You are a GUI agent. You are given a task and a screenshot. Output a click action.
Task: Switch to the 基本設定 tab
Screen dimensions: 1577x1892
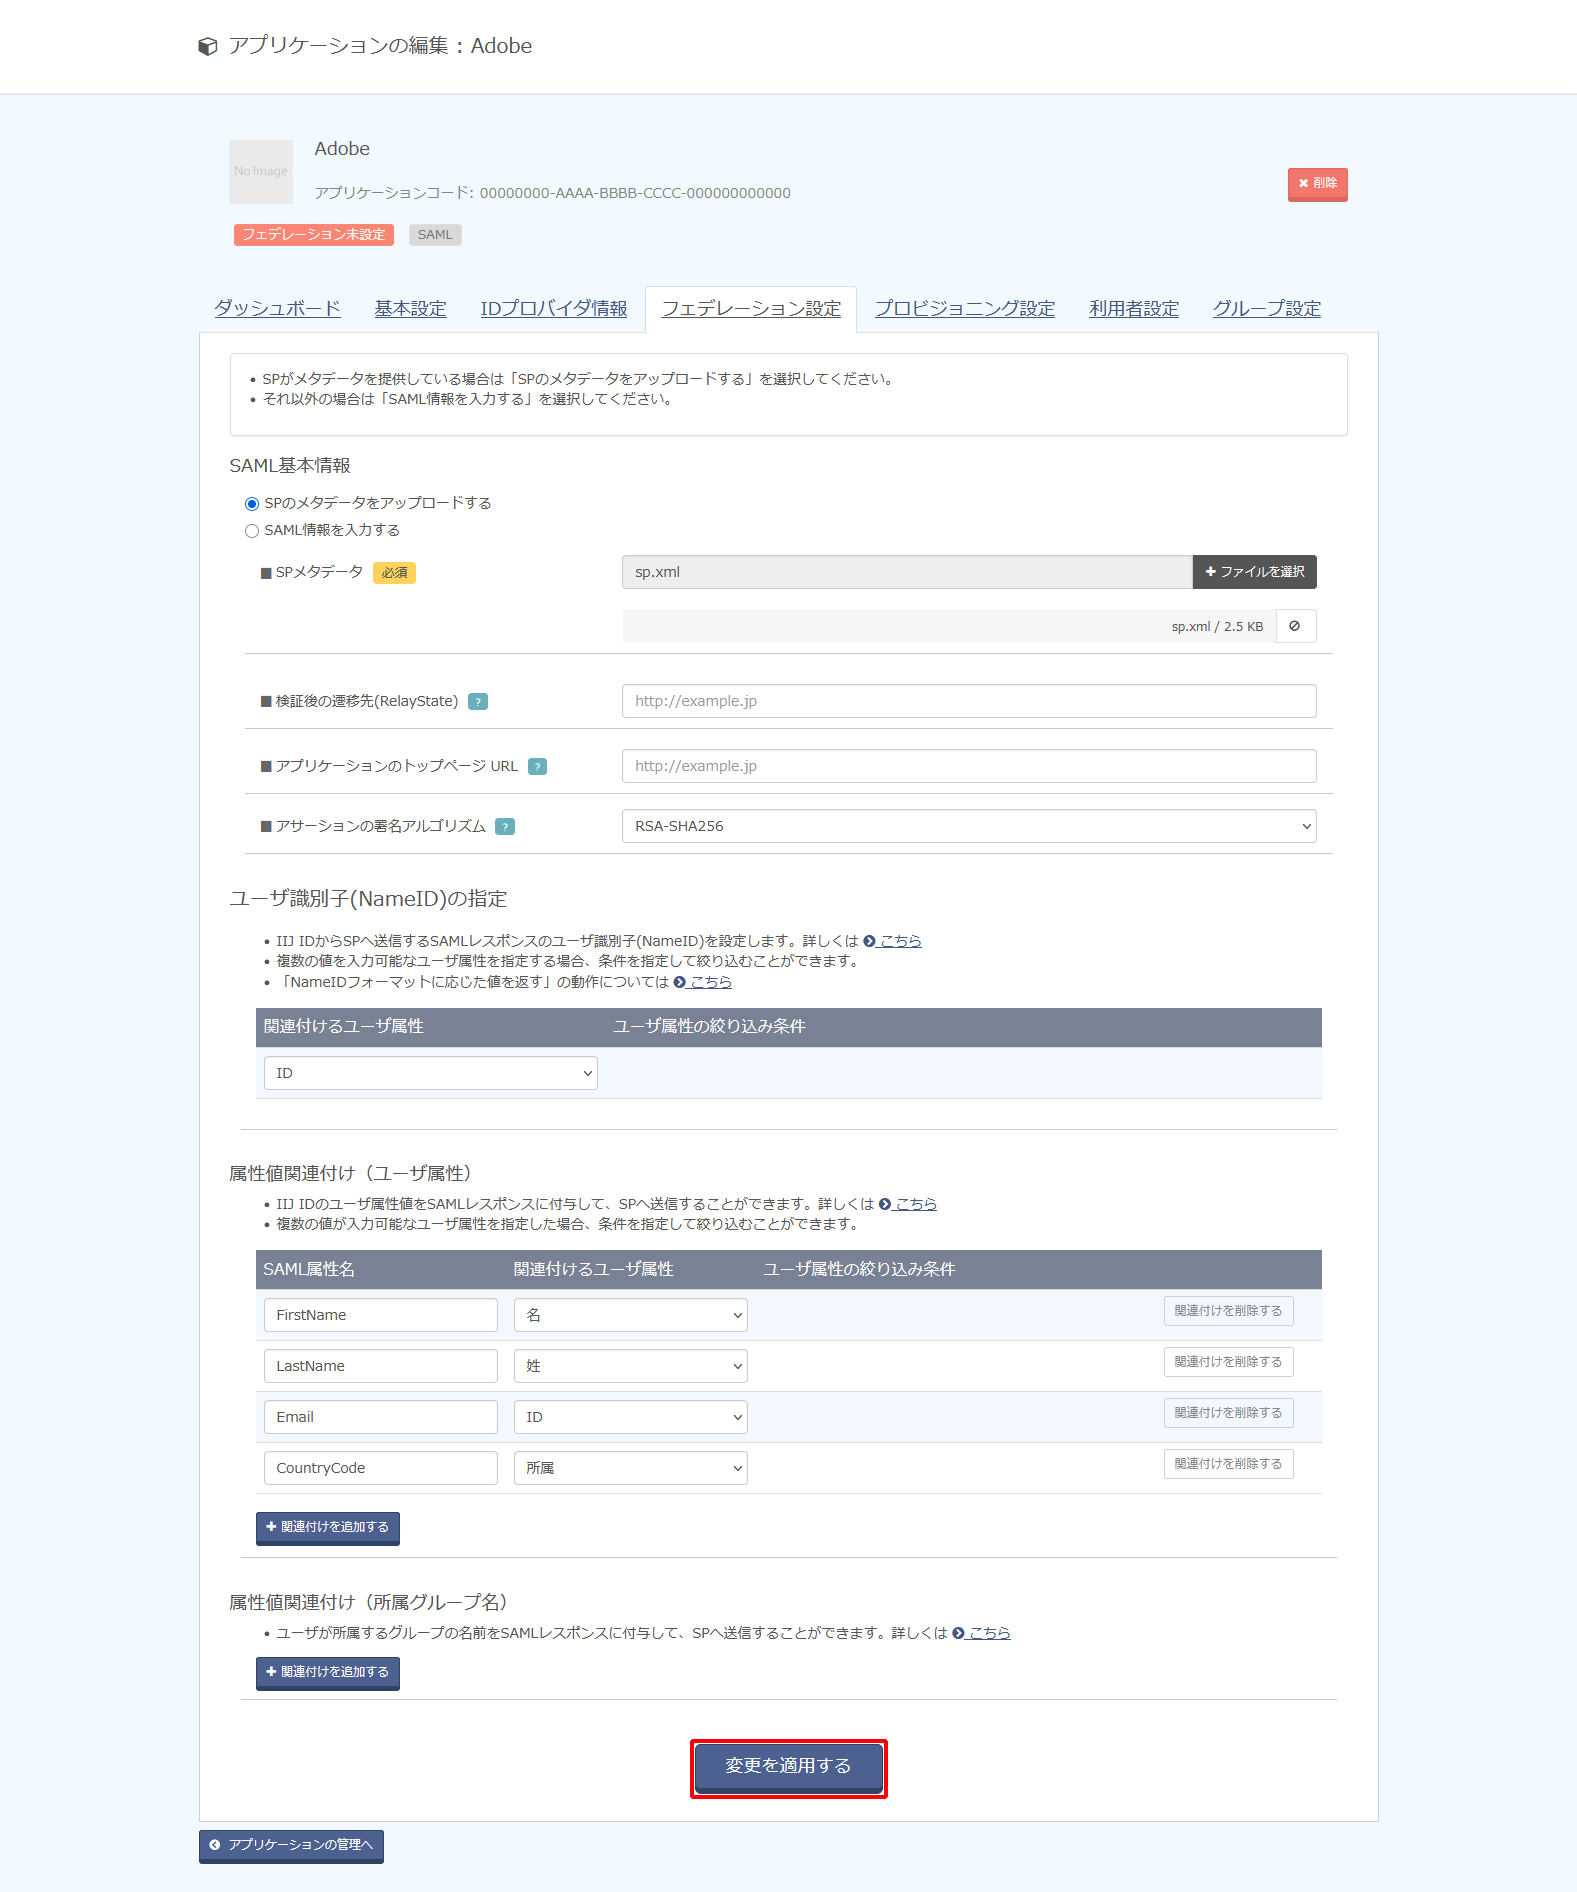click(410, 309)
